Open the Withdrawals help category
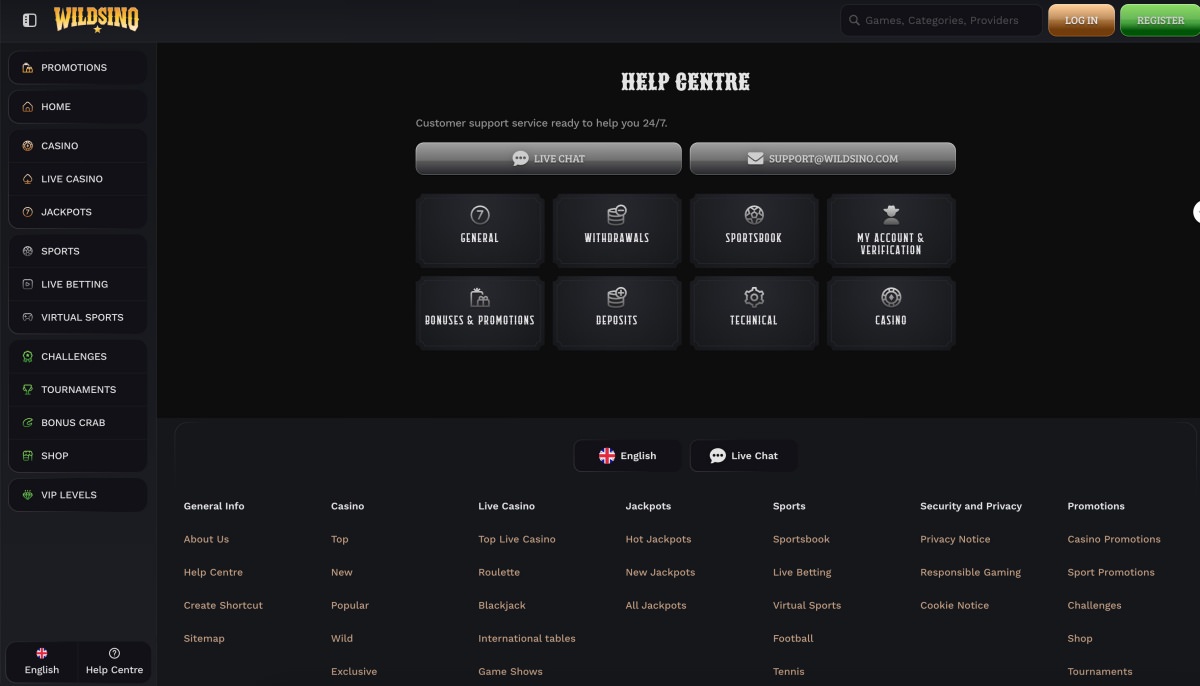 point(617,231)
